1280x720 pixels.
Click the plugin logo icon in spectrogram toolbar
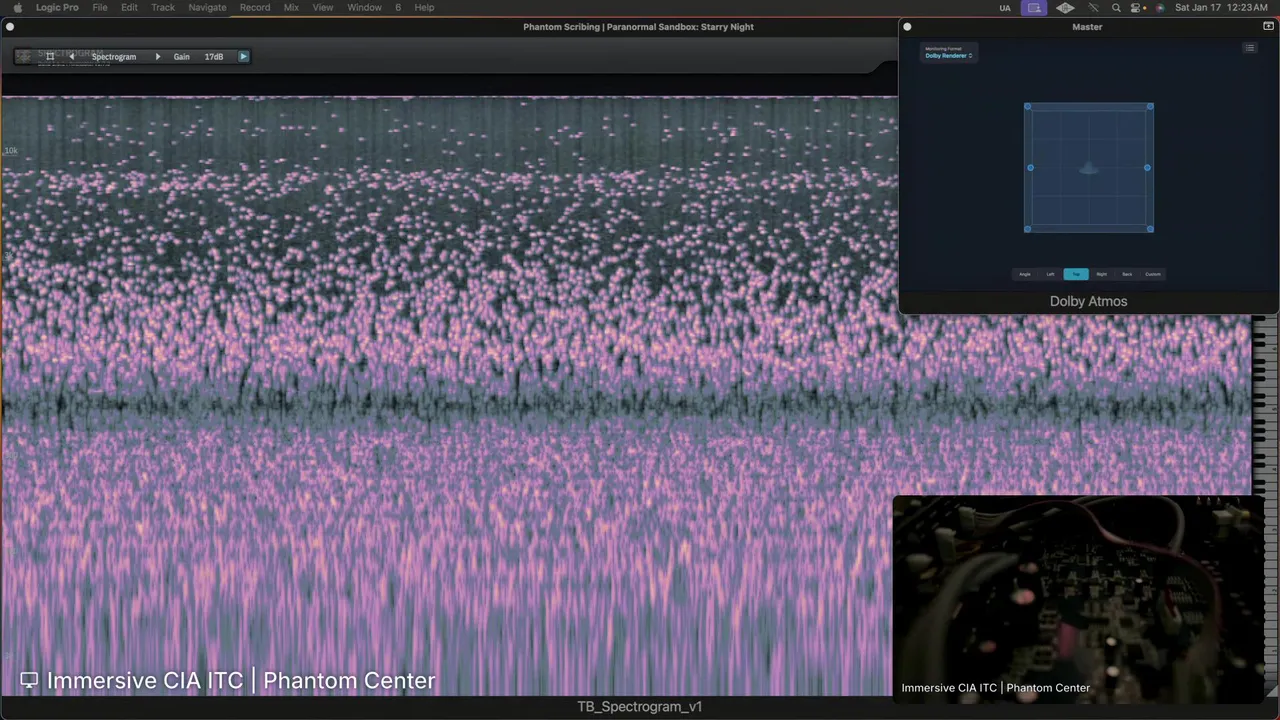click(x=25, y=57)
